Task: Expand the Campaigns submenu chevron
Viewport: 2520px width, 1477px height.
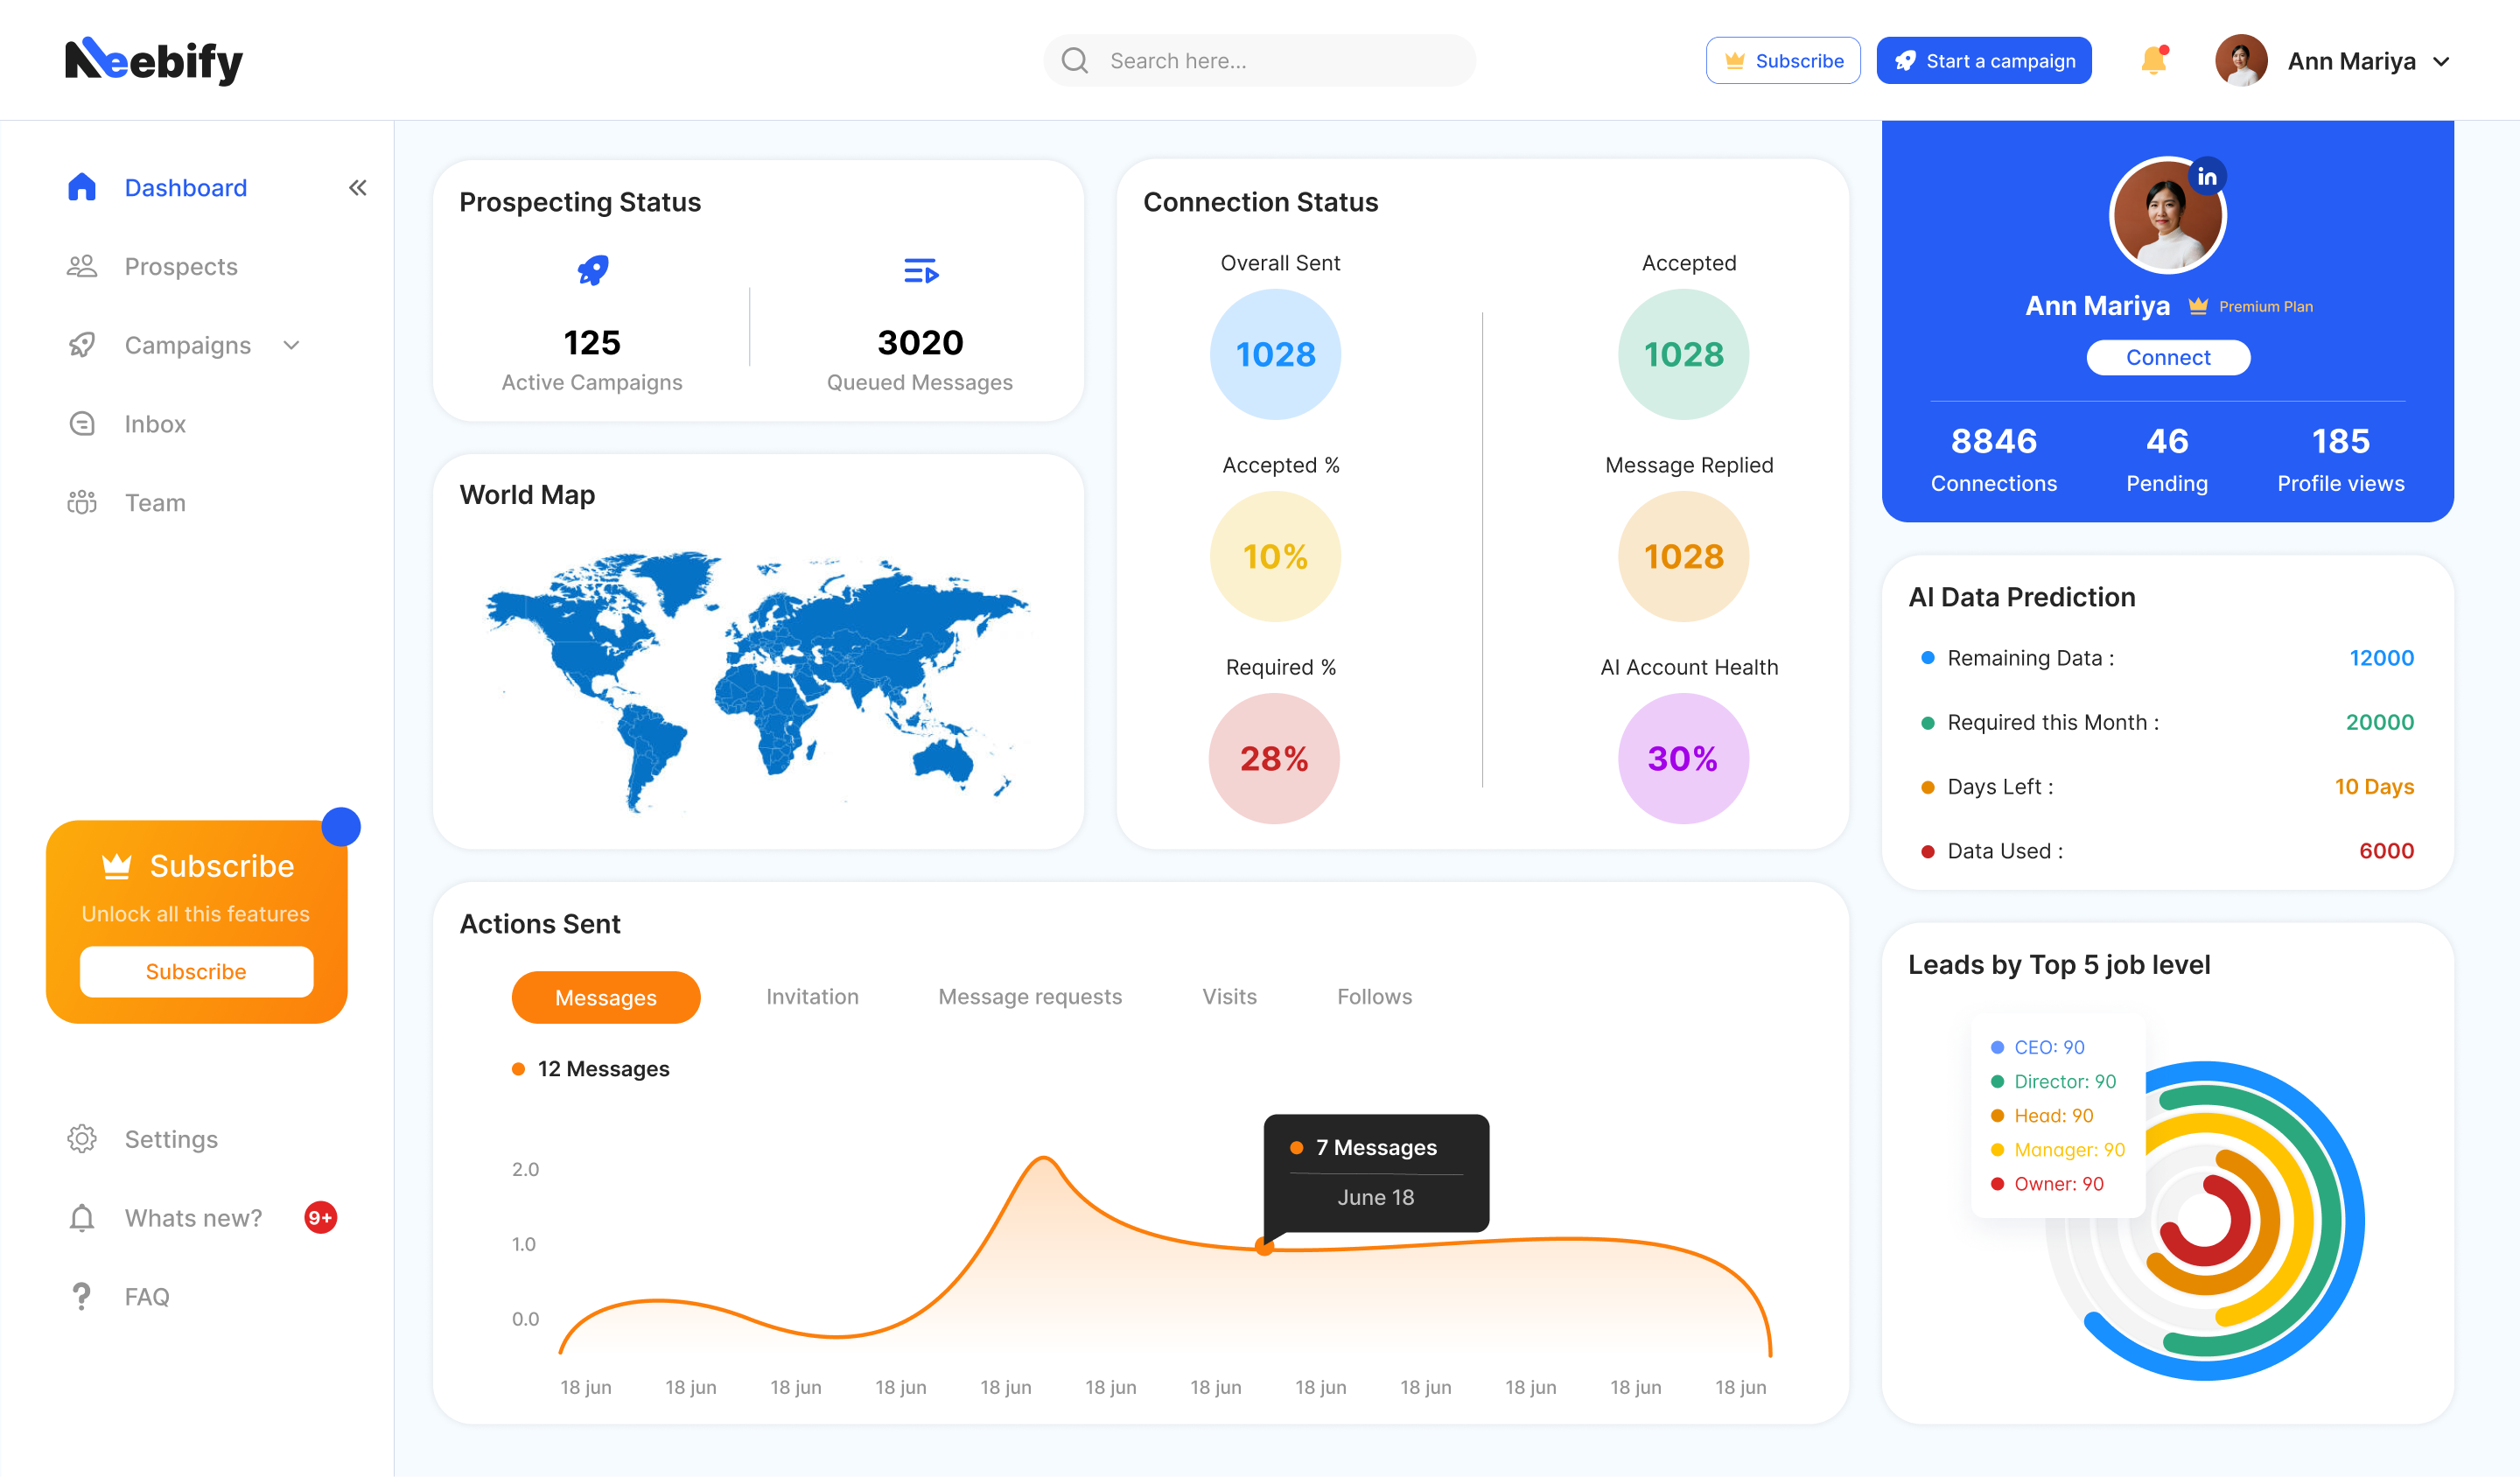Action: (x=291, y=345)
